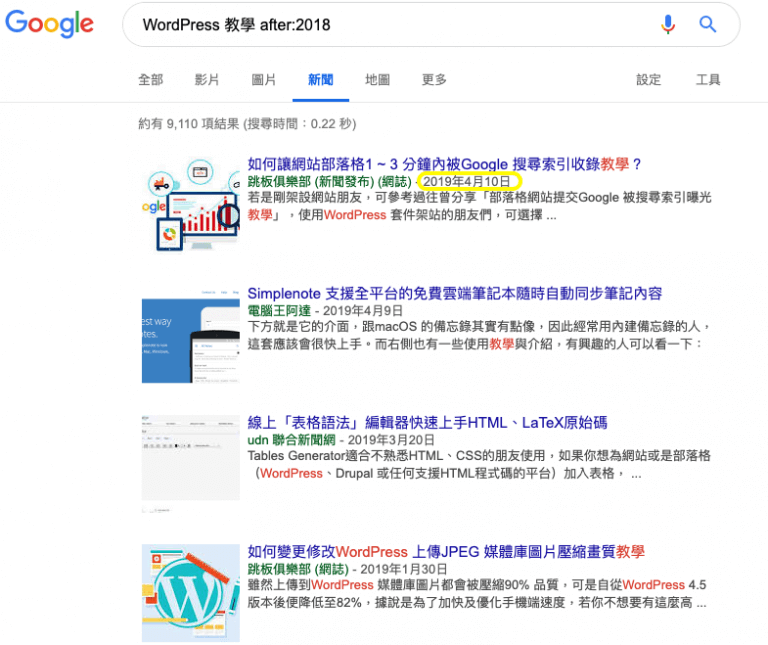Open the 設定 menu
This screenshot has height=645, width=768.
click(x=648, y=79)
